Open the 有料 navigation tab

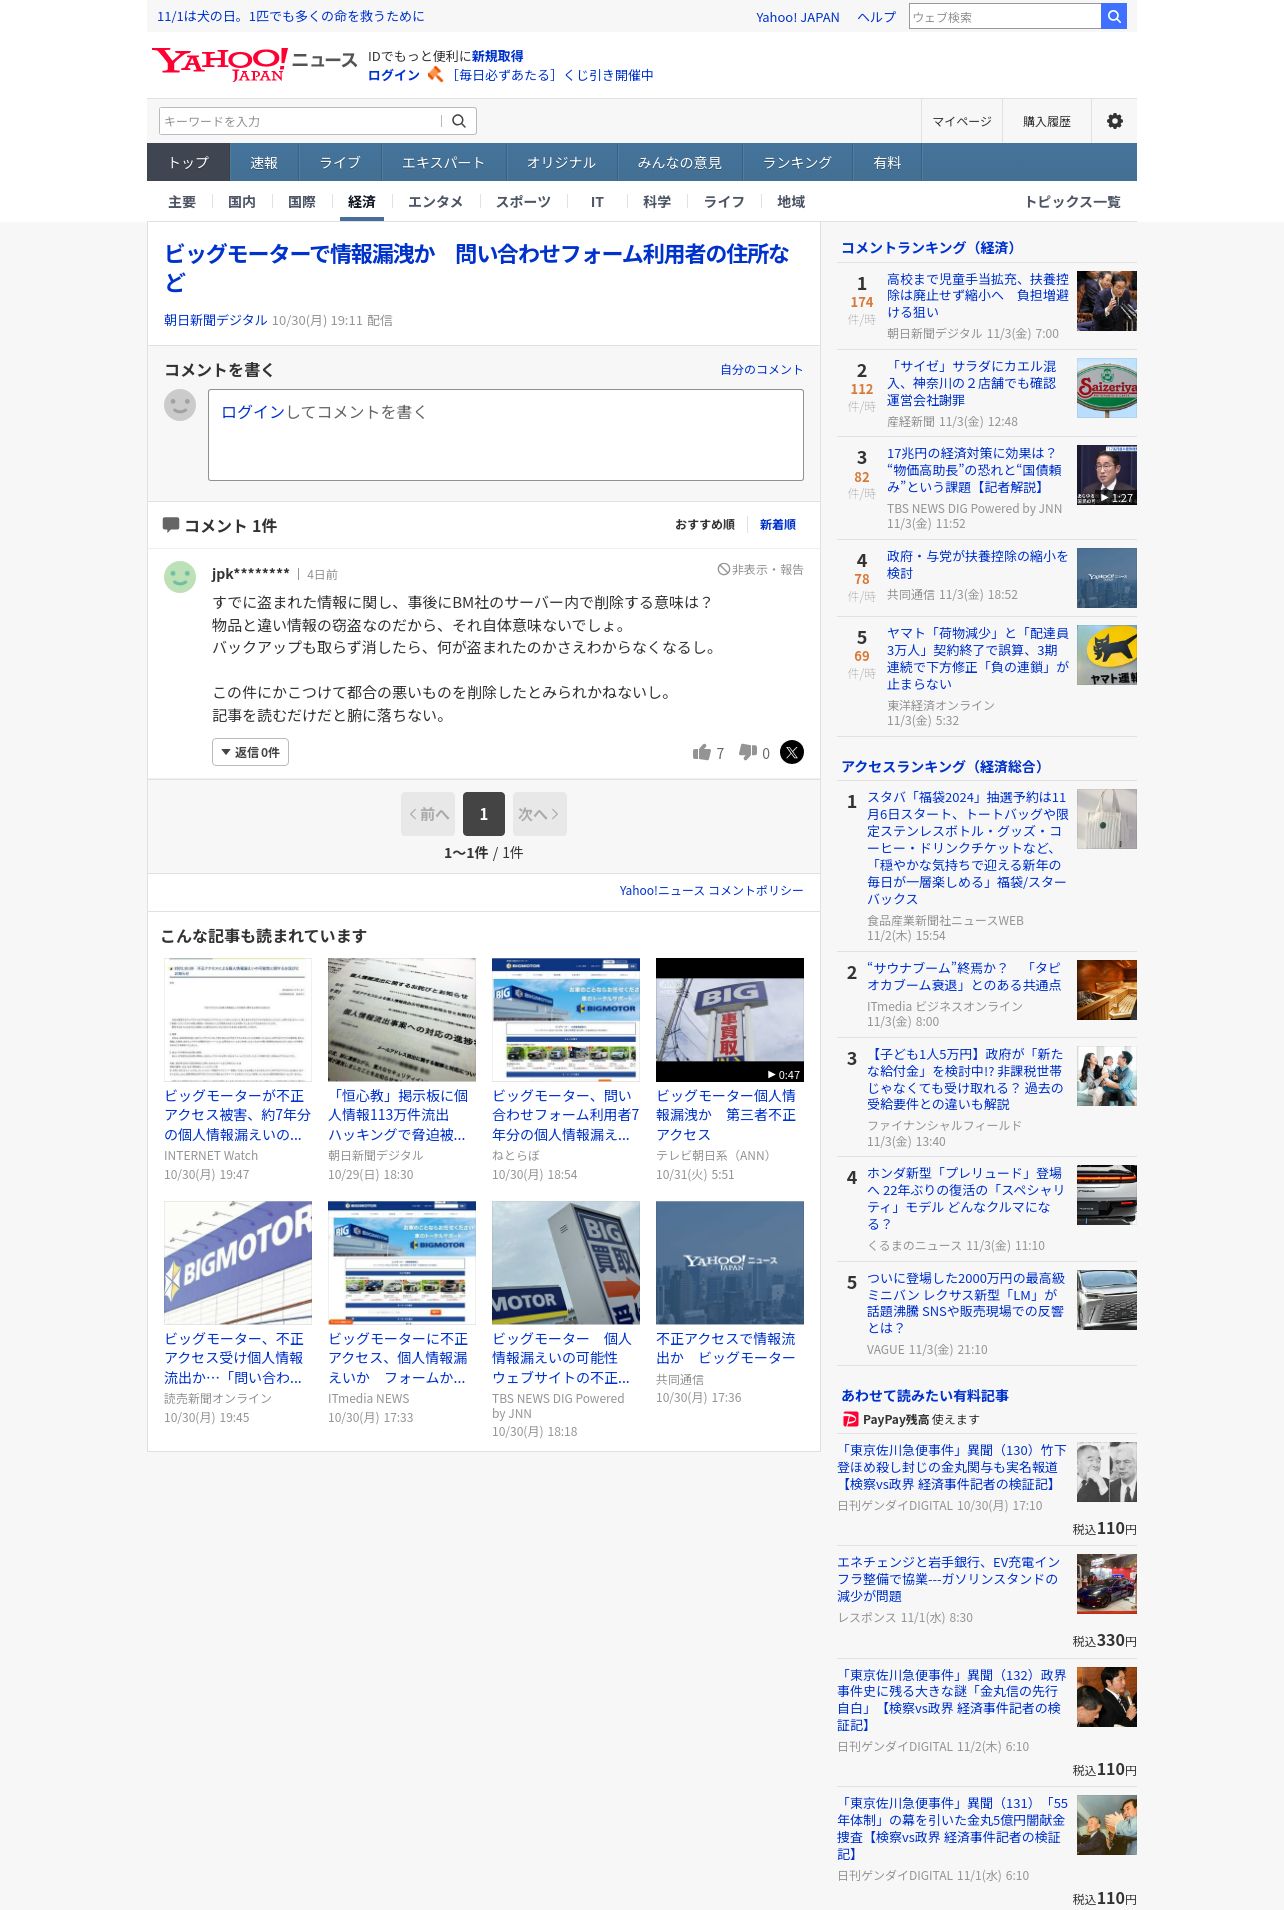click(887, 162)
